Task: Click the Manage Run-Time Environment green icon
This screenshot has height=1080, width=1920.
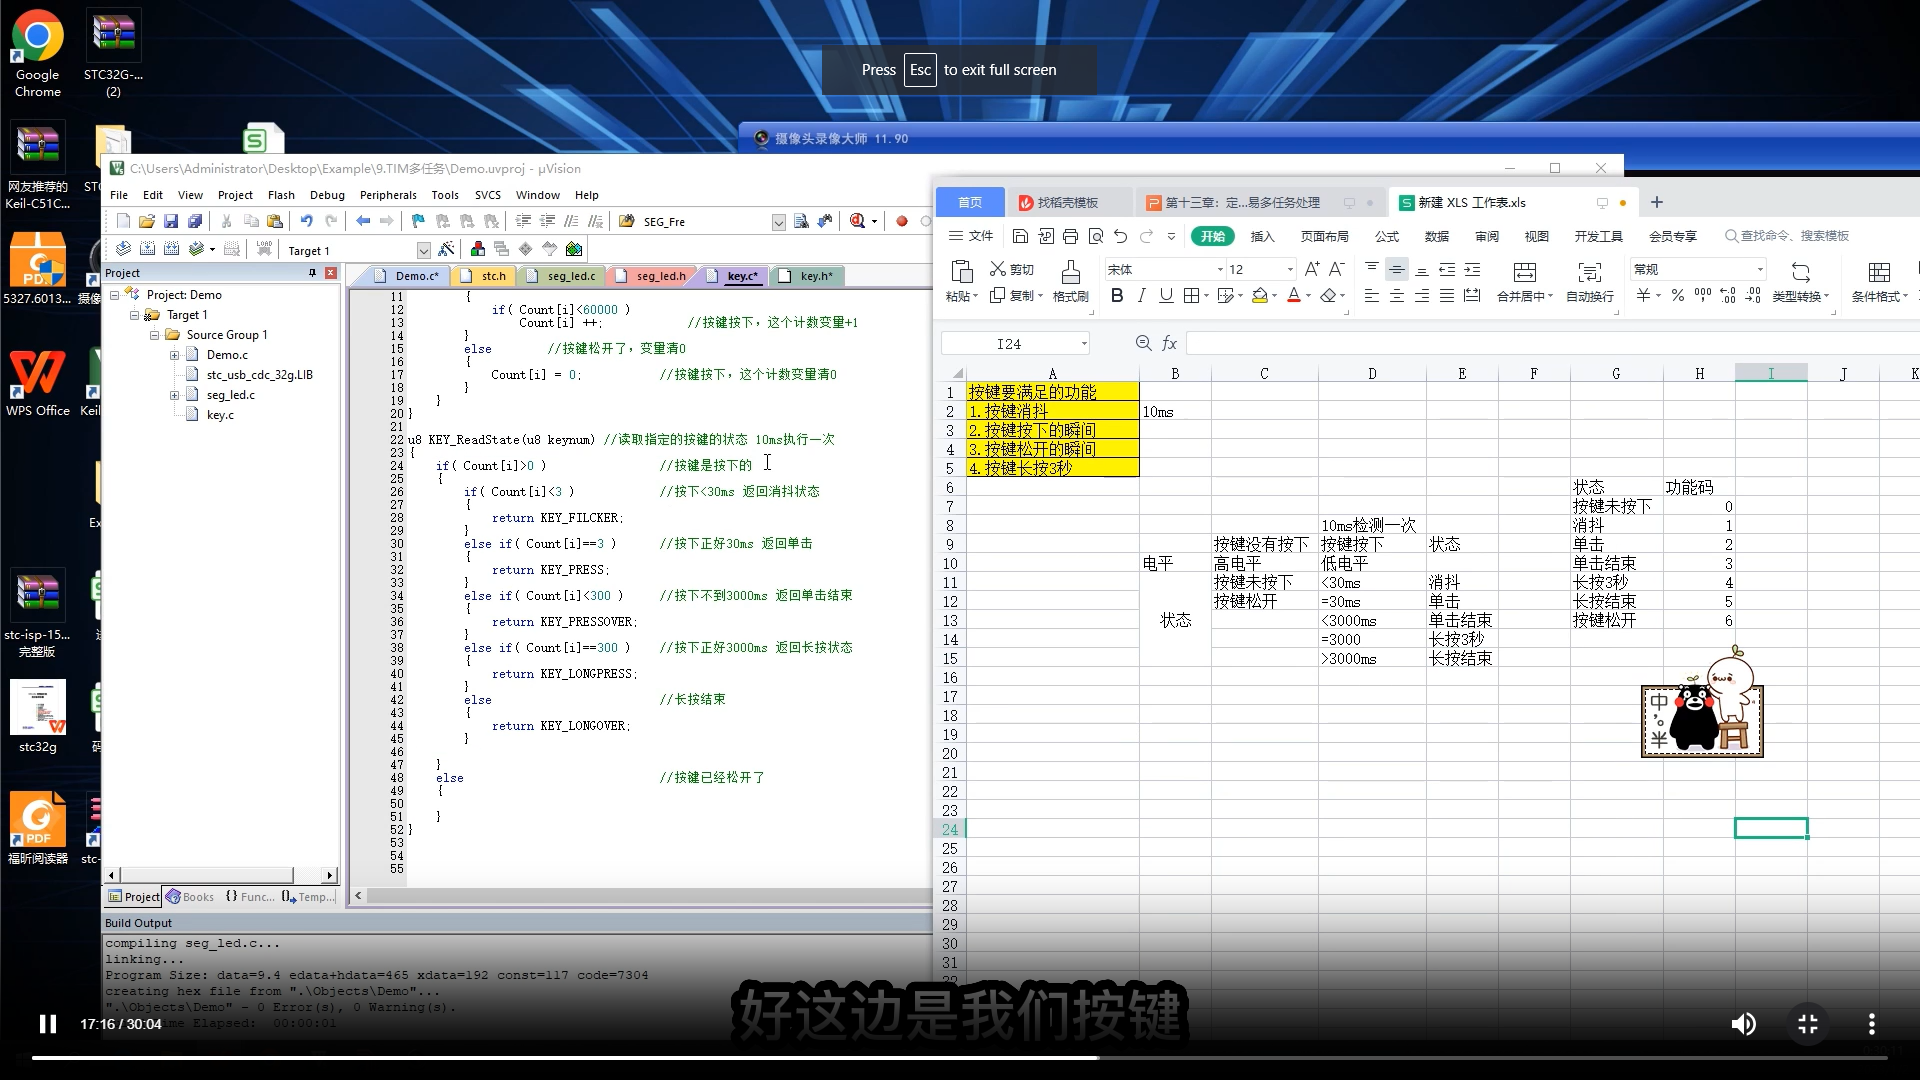Action: coord(574,249)
